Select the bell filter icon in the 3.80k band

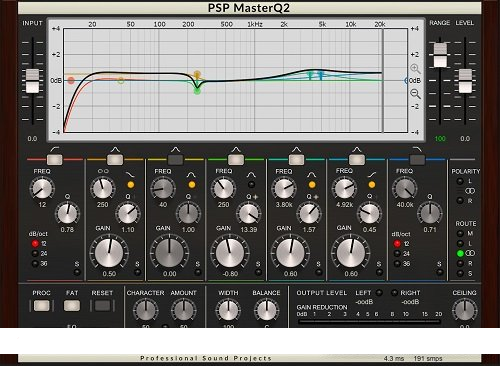[x=312, y=175]
